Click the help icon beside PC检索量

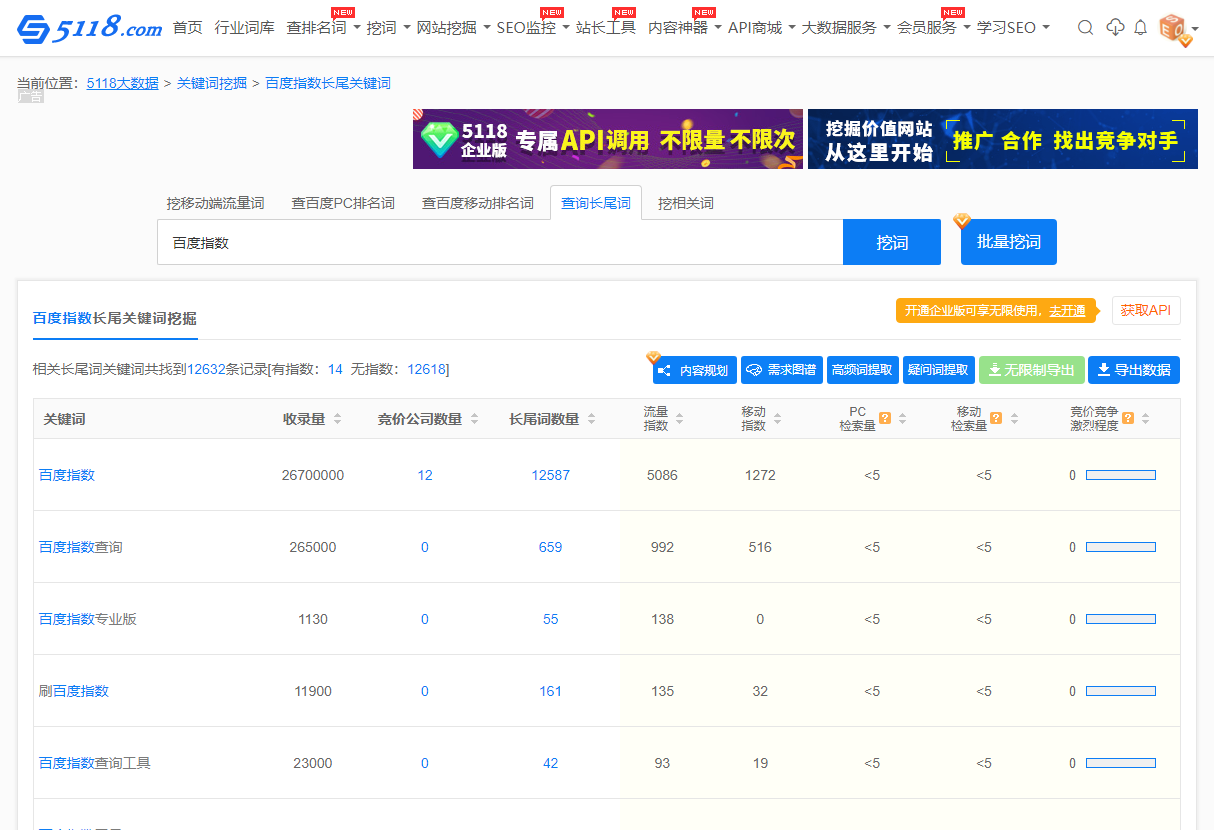[885, 418]
